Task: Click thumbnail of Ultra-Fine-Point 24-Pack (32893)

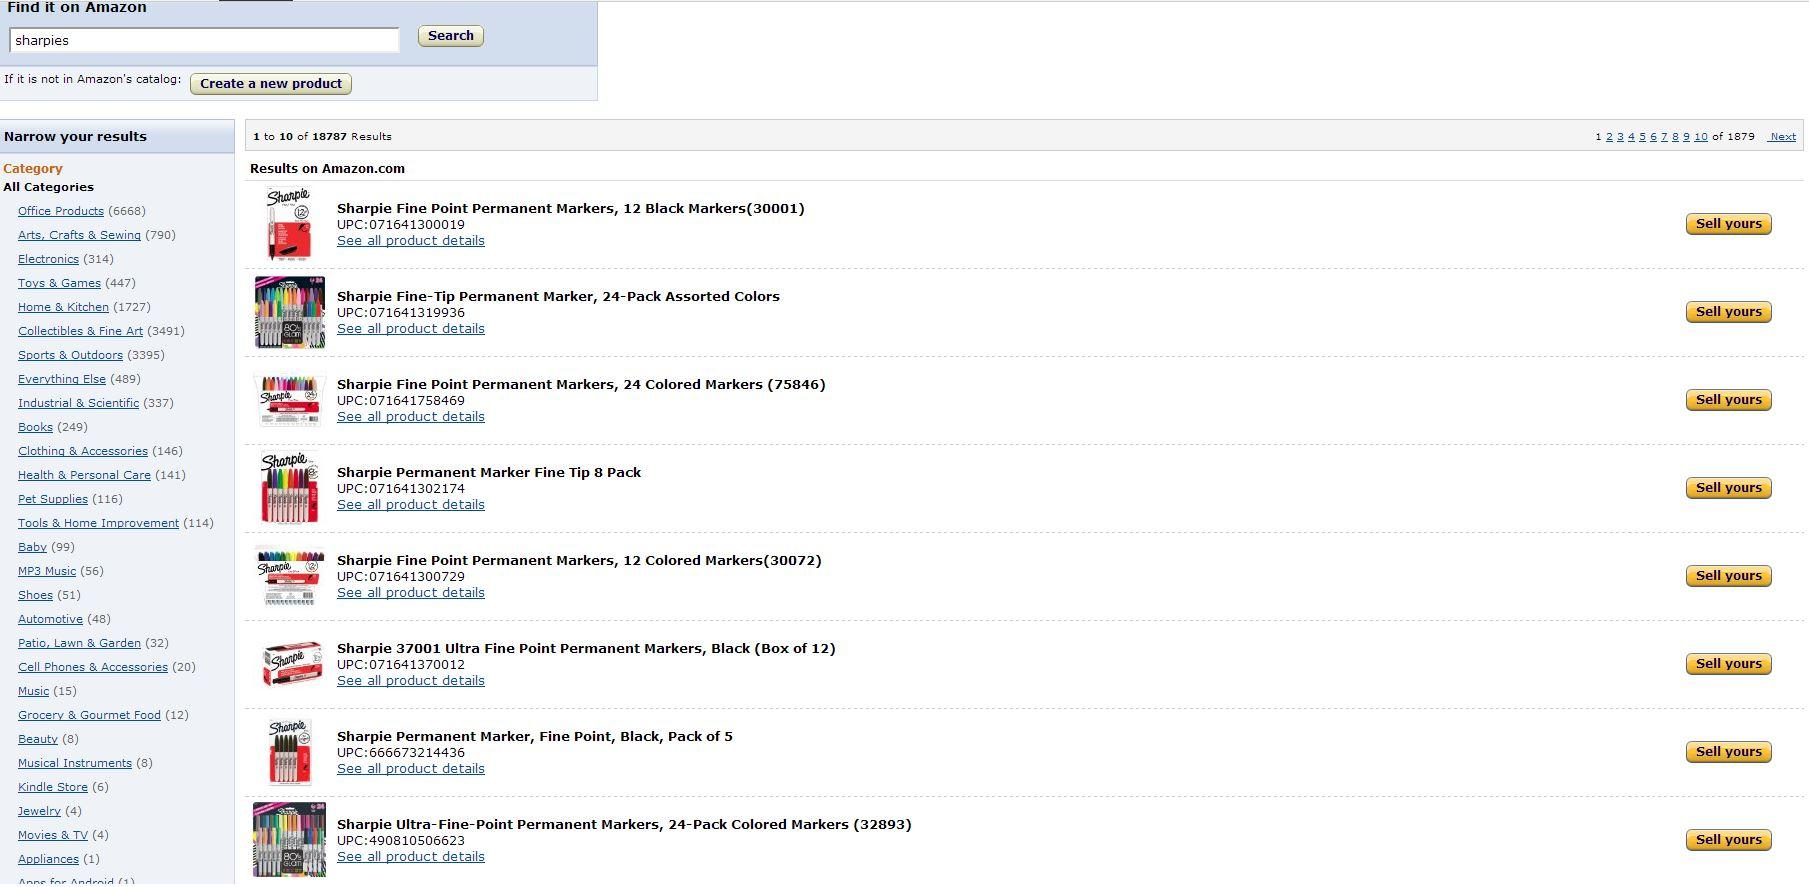Action: tap(290, 840)
